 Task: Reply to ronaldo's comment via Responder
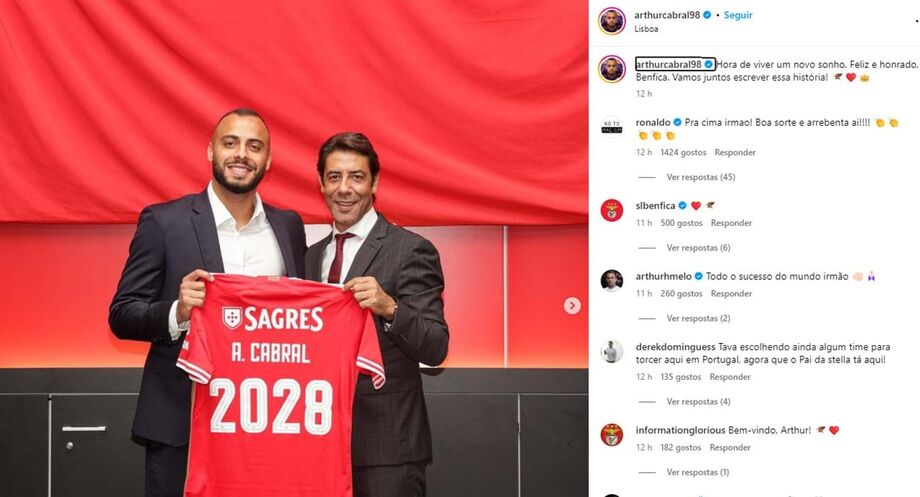pos(735,152)
